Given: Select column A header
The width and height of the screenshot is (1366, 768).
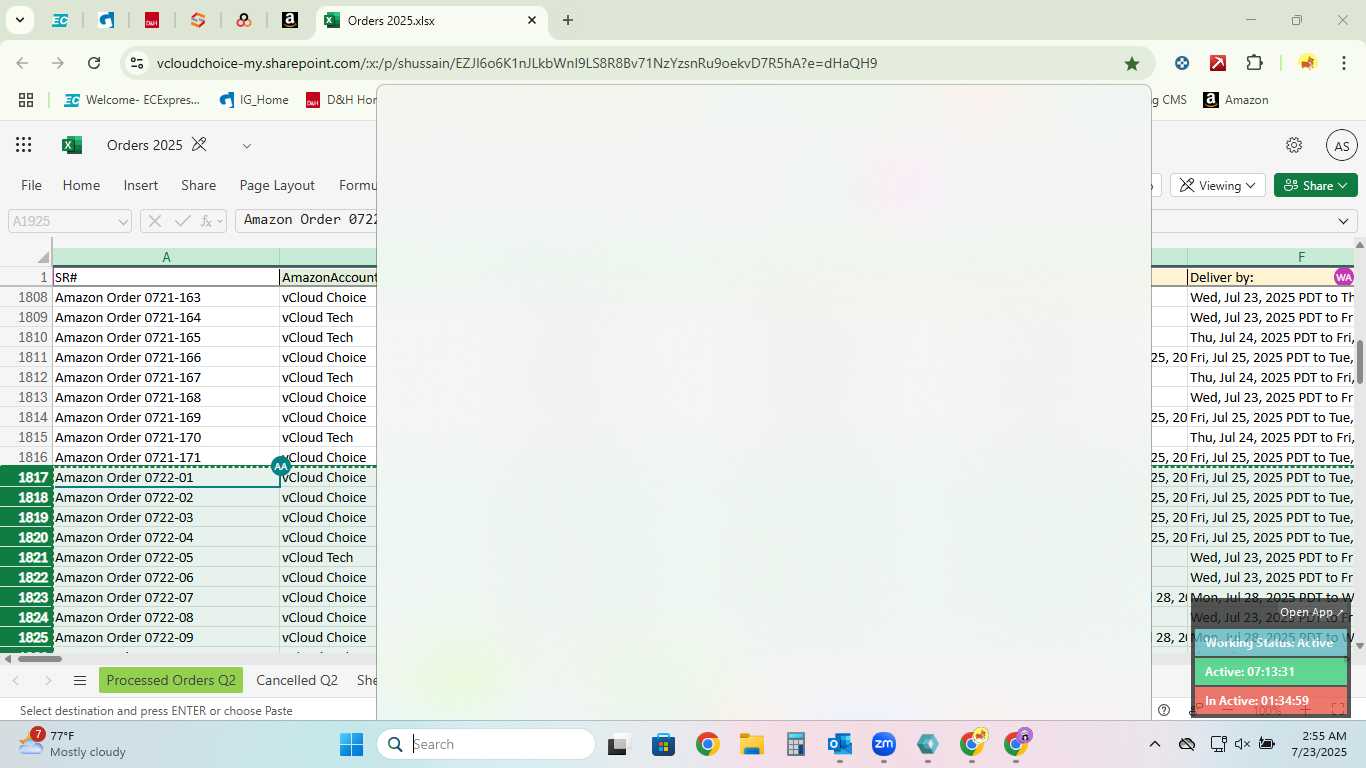Looking at the screenshot, I should [166, 257].
